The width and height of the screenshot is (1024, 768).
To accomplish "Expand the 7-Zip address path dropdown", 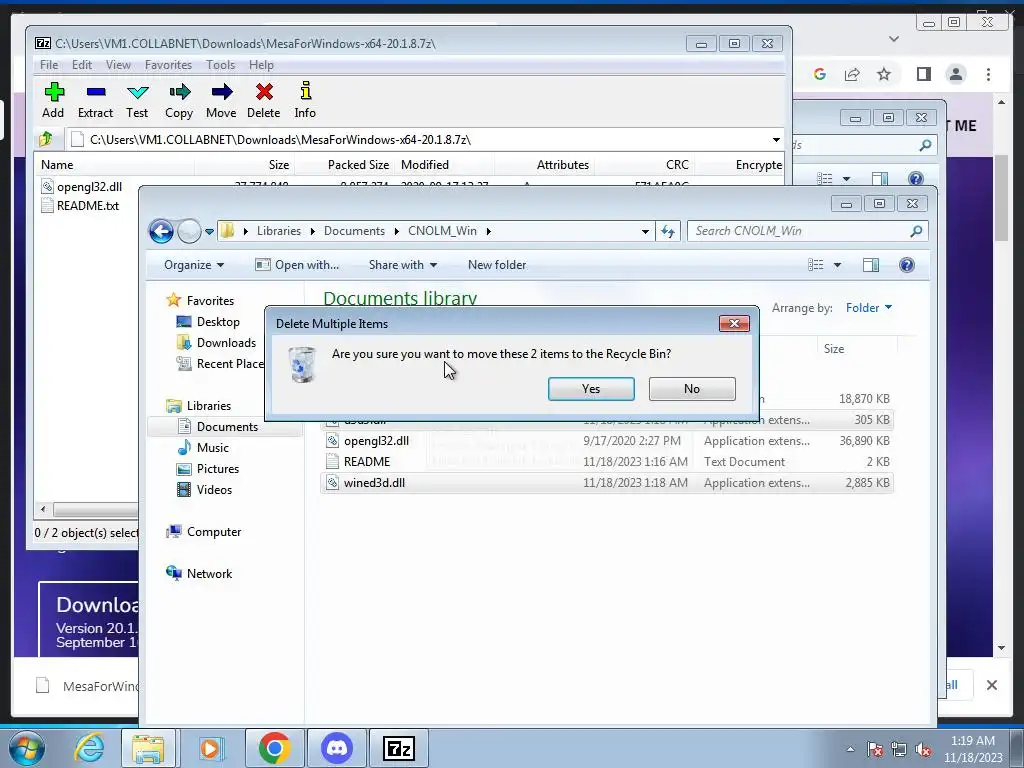I will pos(776,140).
